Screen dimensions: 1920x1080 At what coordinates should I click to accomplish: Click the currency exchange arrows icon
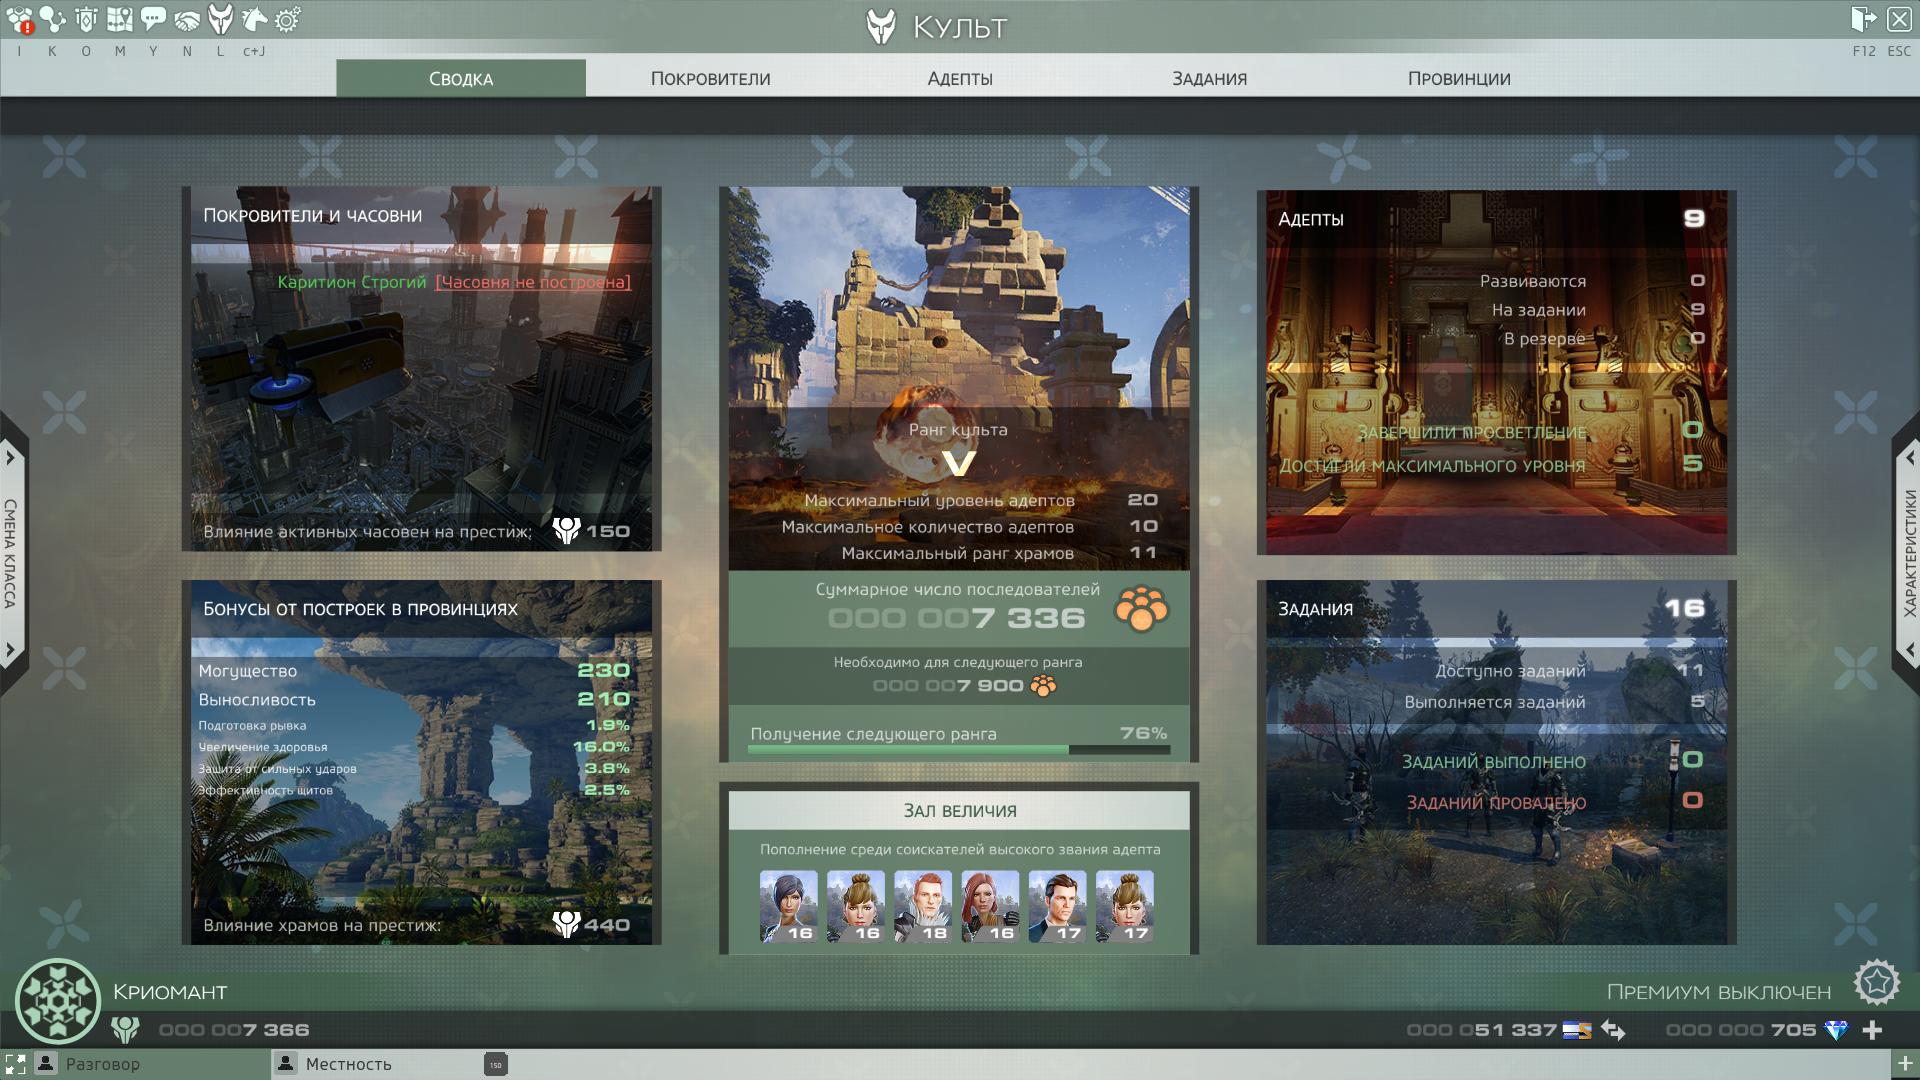tap(1612, 1029)
